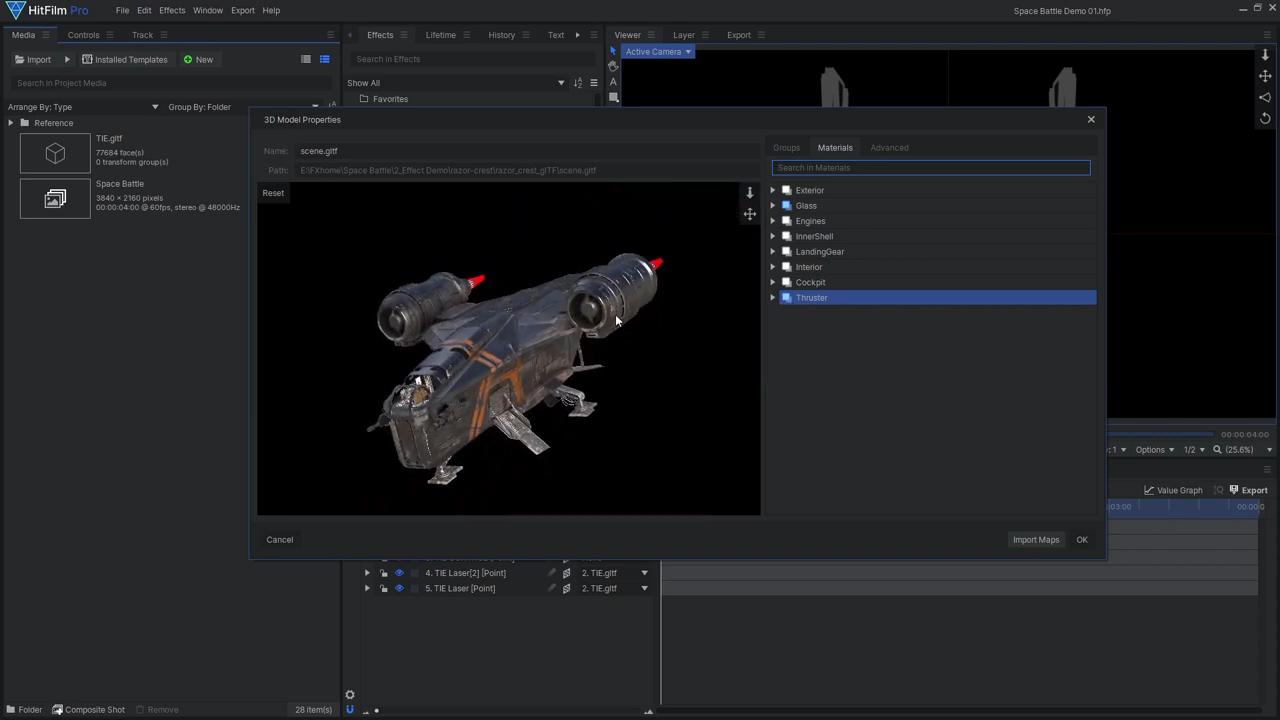Toggle lock on 4. TIE Laser[2] layer
Image resolution: width=1280 pixels, height=720 pixels.
pyautogui.click(x=383, y=573)
